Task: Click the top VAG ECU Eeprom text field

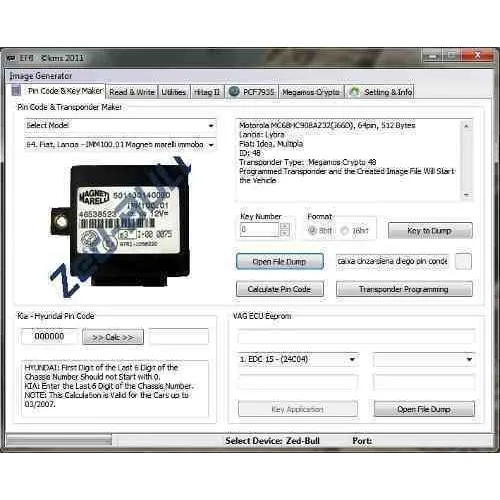Action: [356, 336]
